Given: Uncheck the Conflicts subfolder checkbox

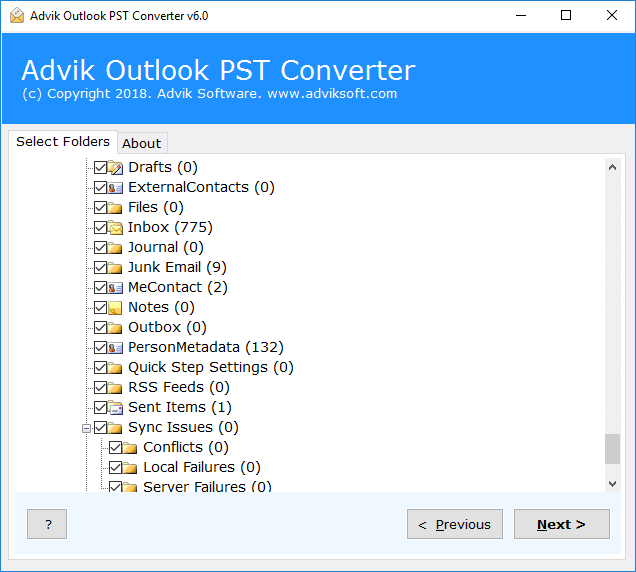Looking at the screenshot, I should pyautogui.click(x=115, y=447).
